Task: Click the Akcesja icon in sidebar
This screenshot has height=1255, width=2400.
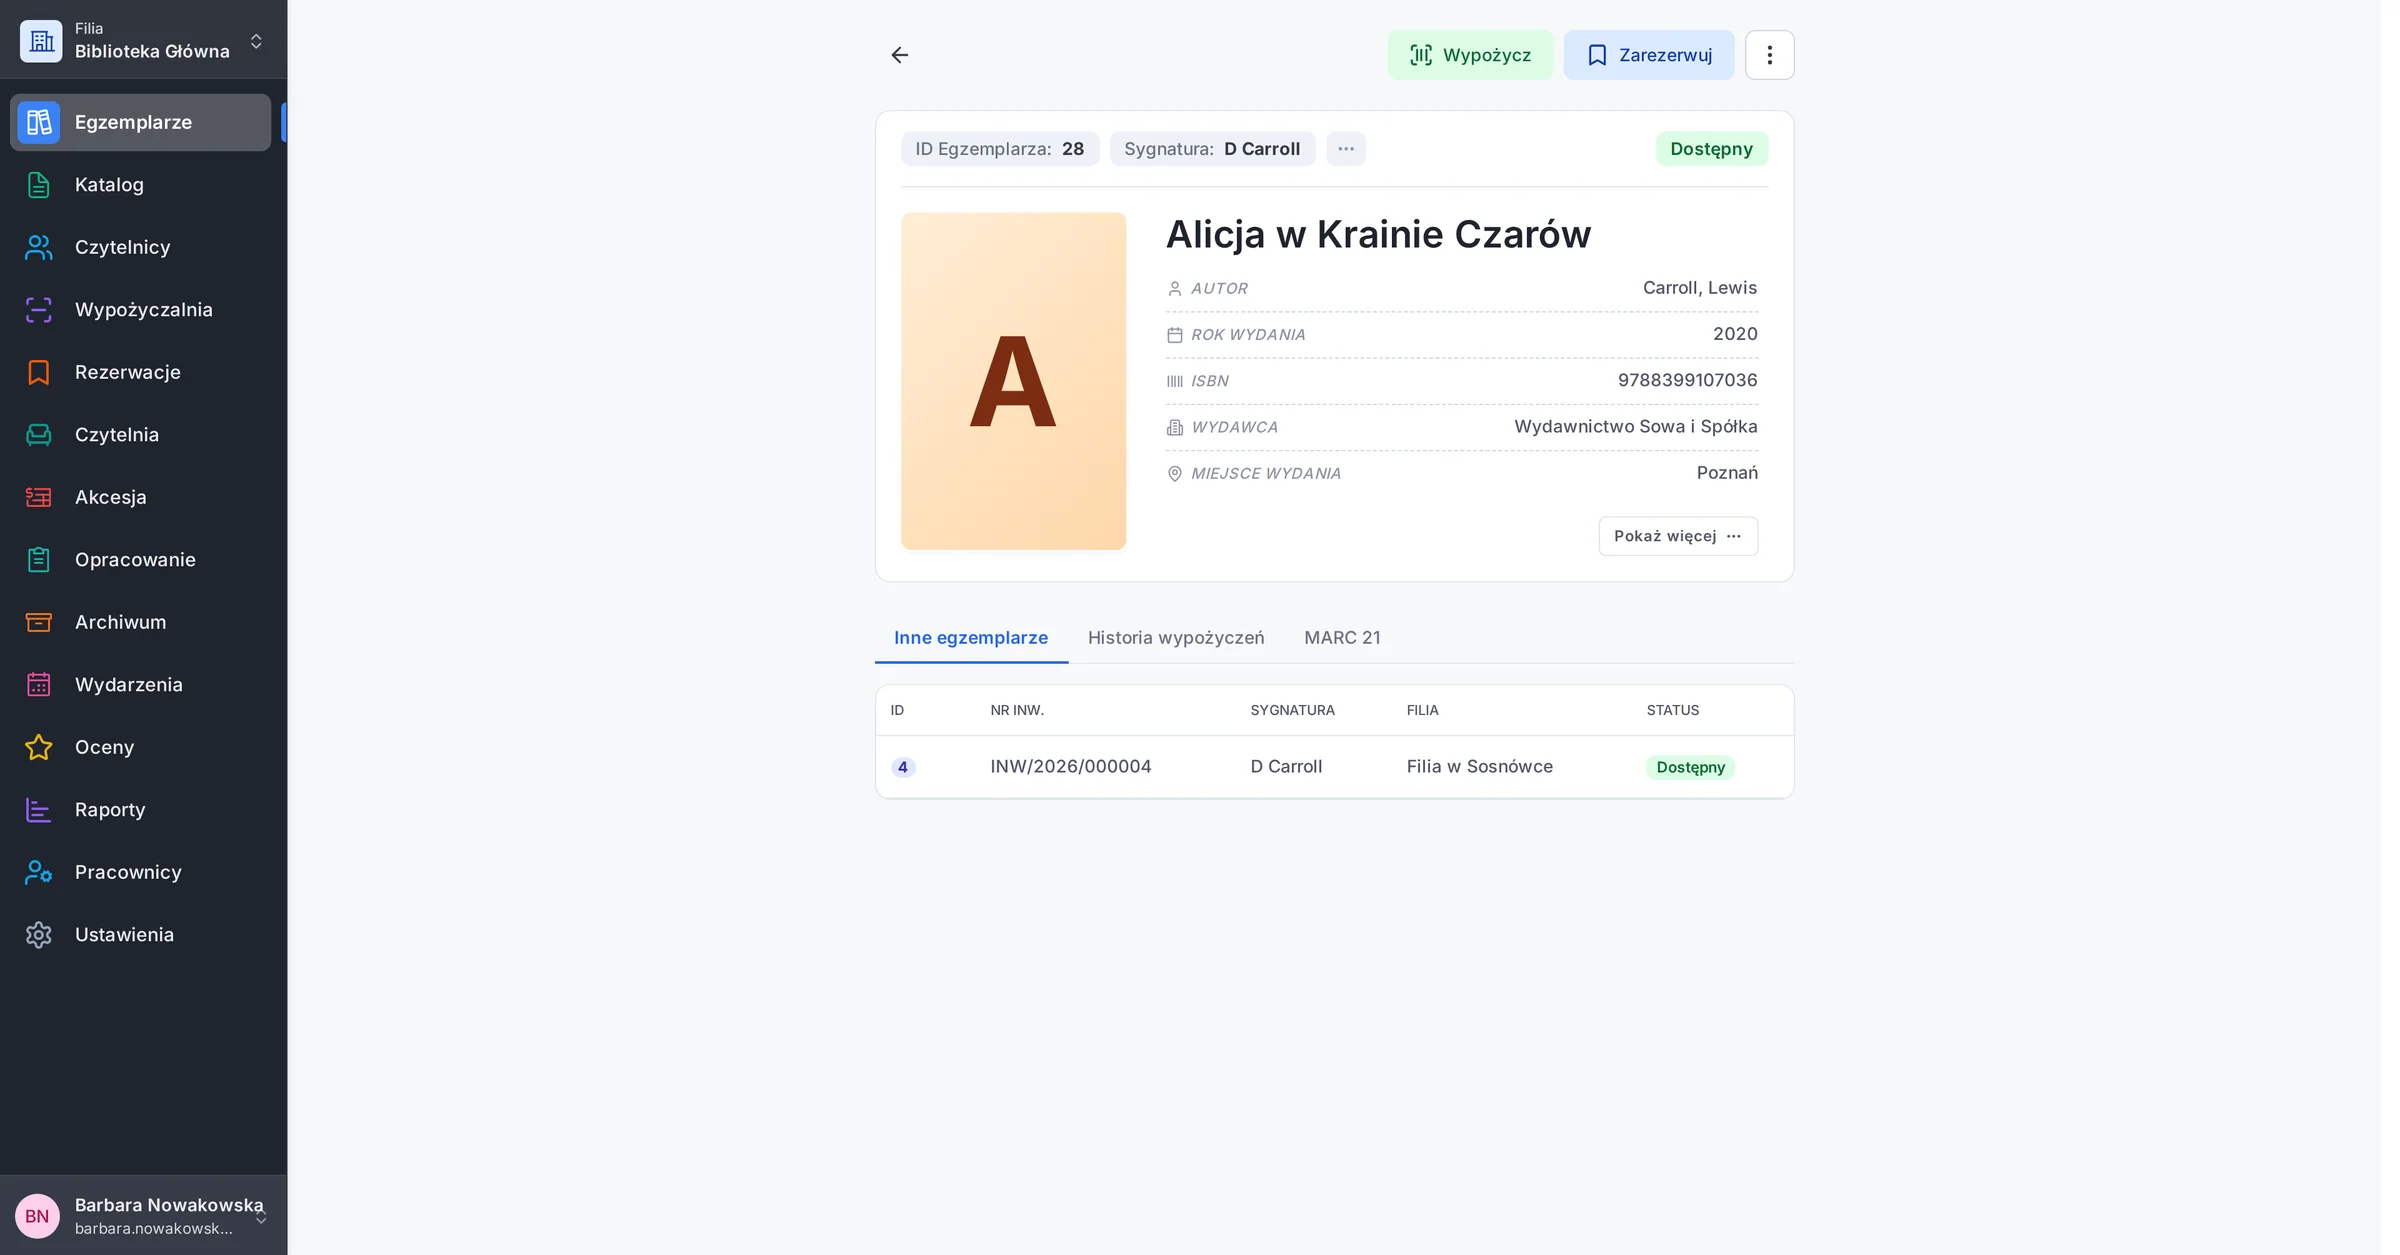Action: tap(38, 497)
